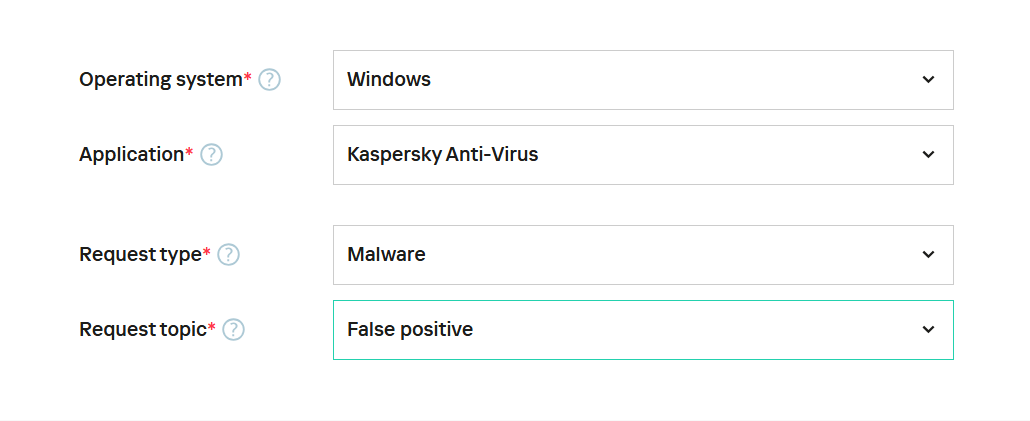Viewport: 1030px width, 421px height.
Task: Click the red asterisk after Application
Action: [x=189, y=153]
